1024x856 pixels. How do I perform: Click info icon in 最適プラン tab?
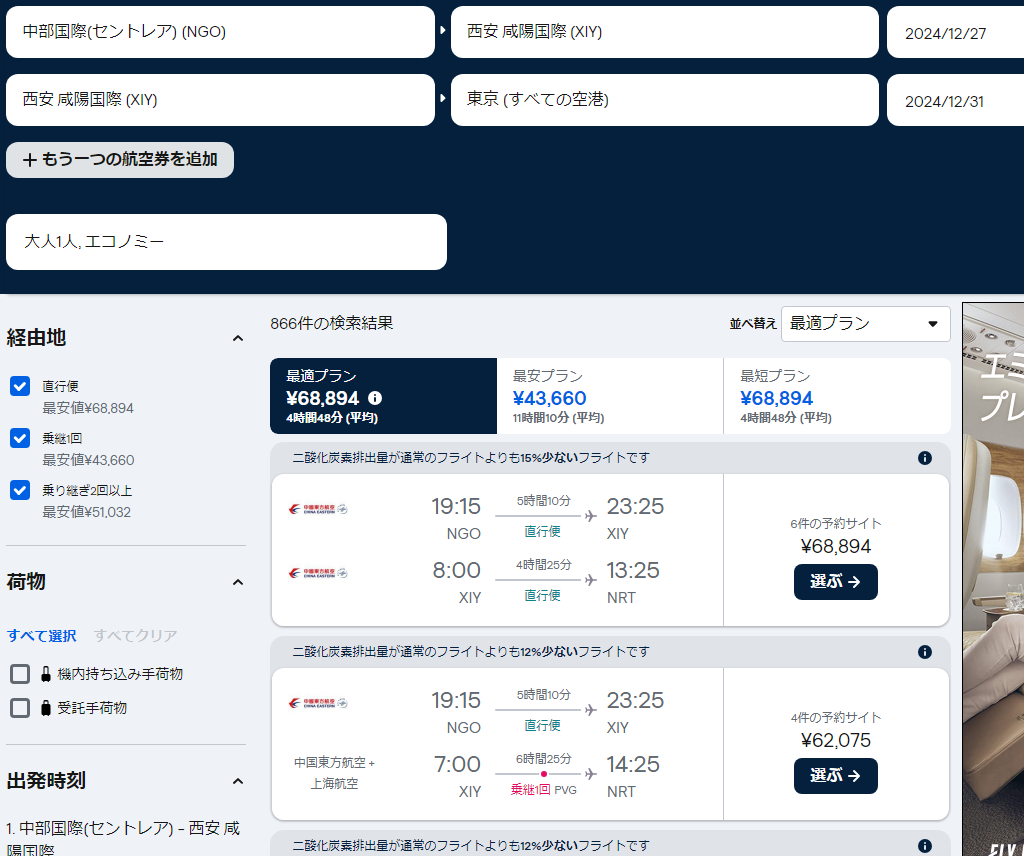coord(375,398)
